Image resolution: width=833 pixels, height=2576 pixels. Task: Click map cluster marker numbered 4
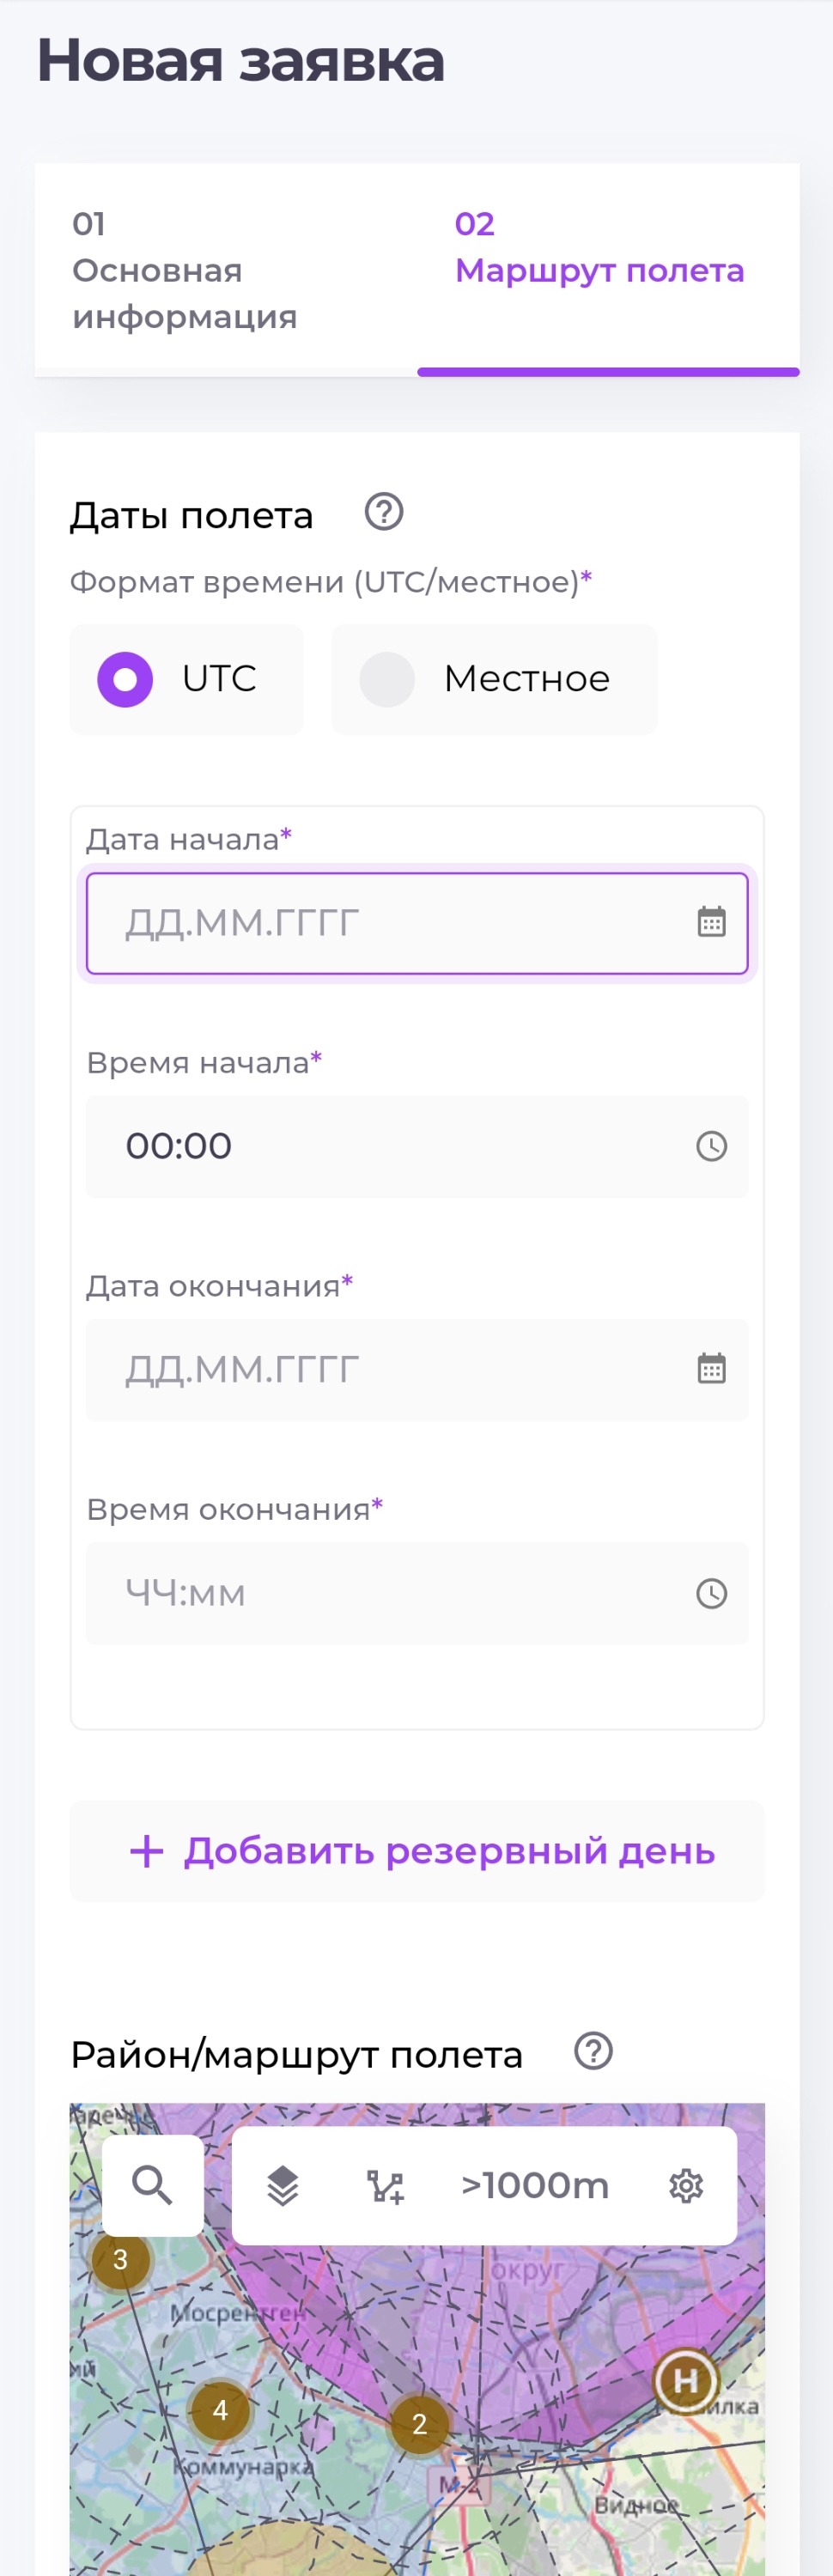220,2410
